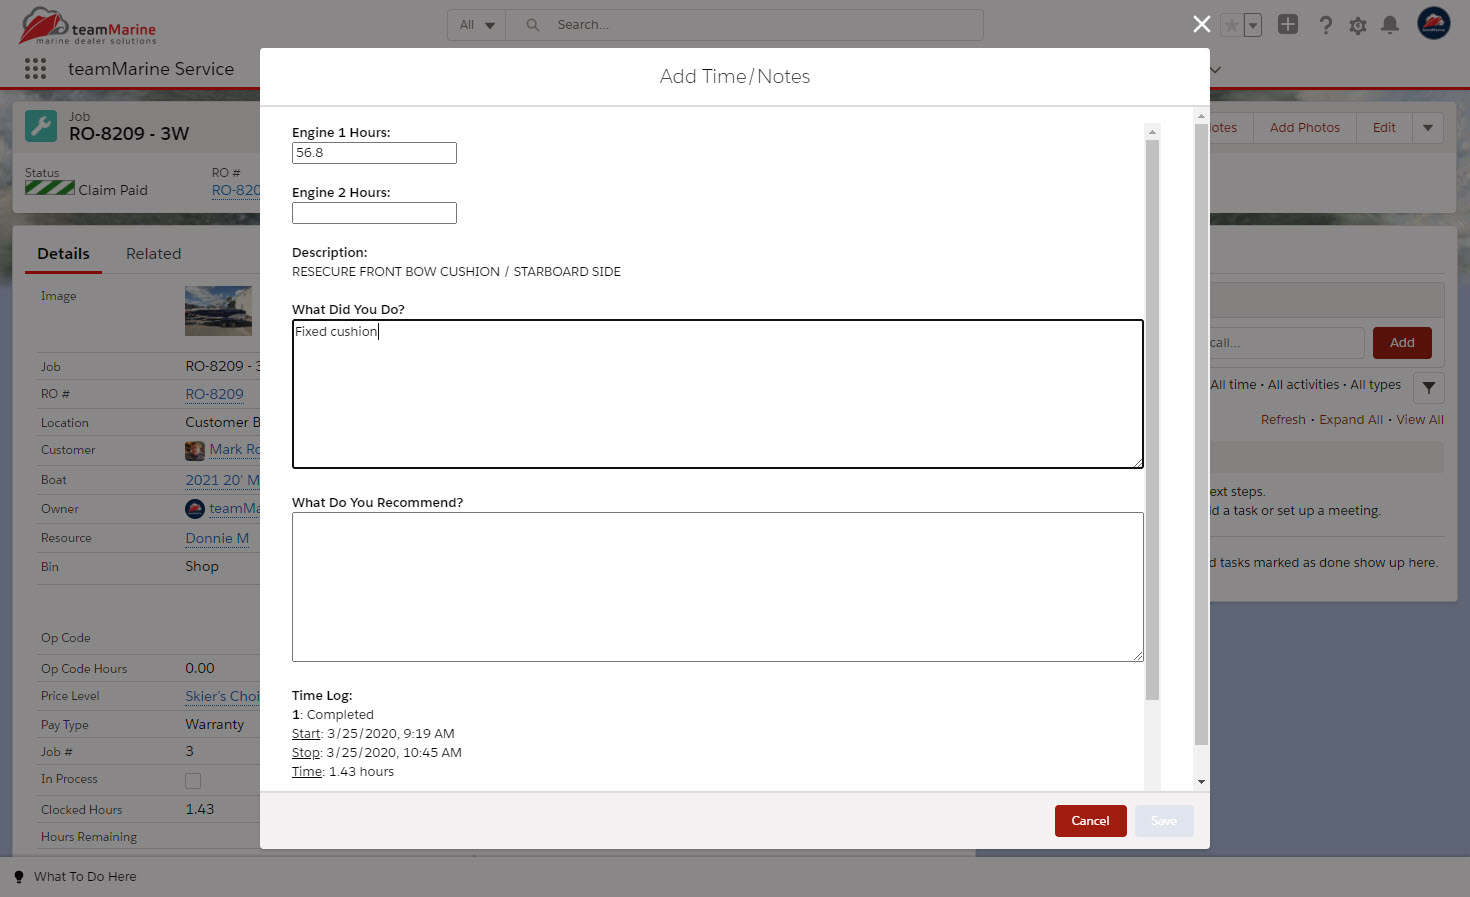Click the teamMarine user avatar
The image size is (1470, 897).
[1433, 22]
